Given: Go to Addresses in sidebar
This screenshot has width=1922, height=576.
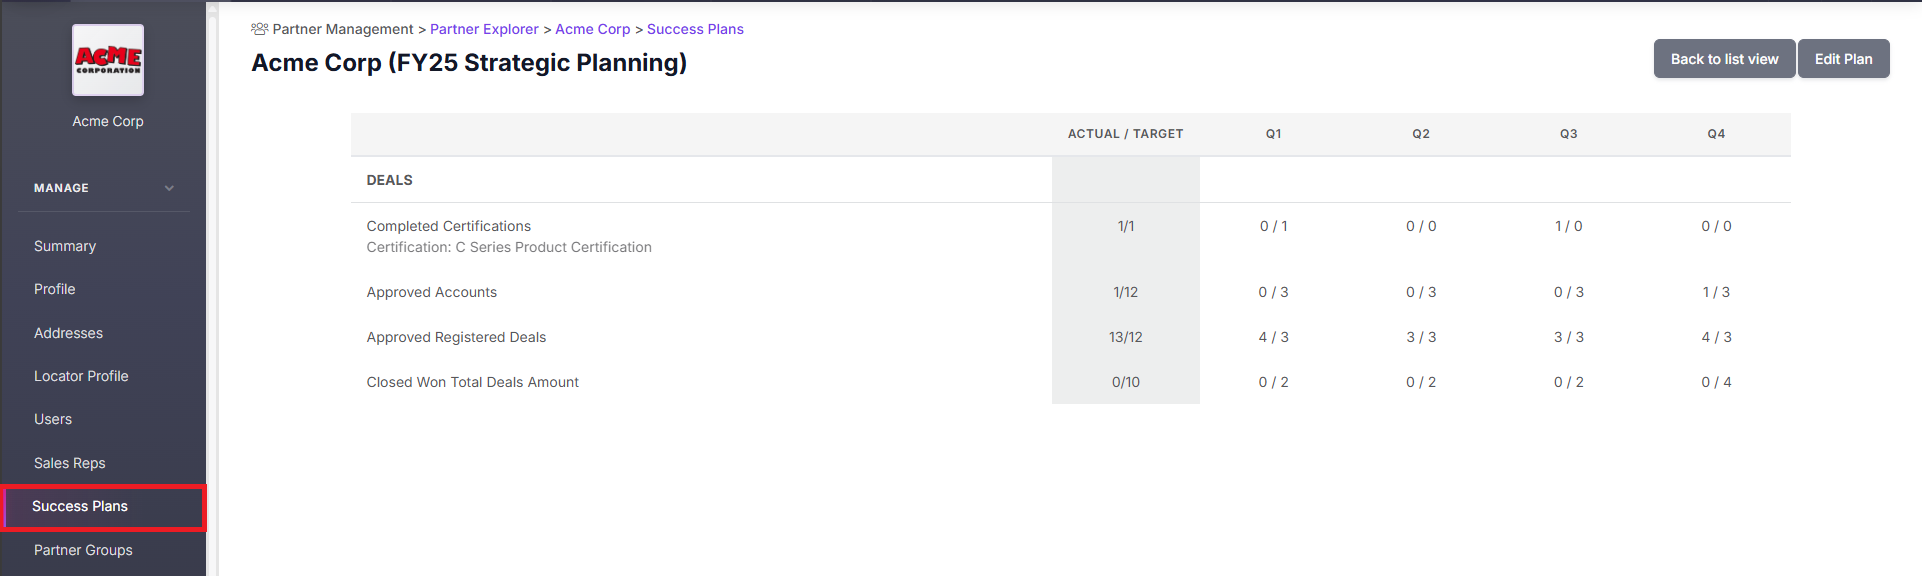Looking at the screenshot, I should click(68, 333).
